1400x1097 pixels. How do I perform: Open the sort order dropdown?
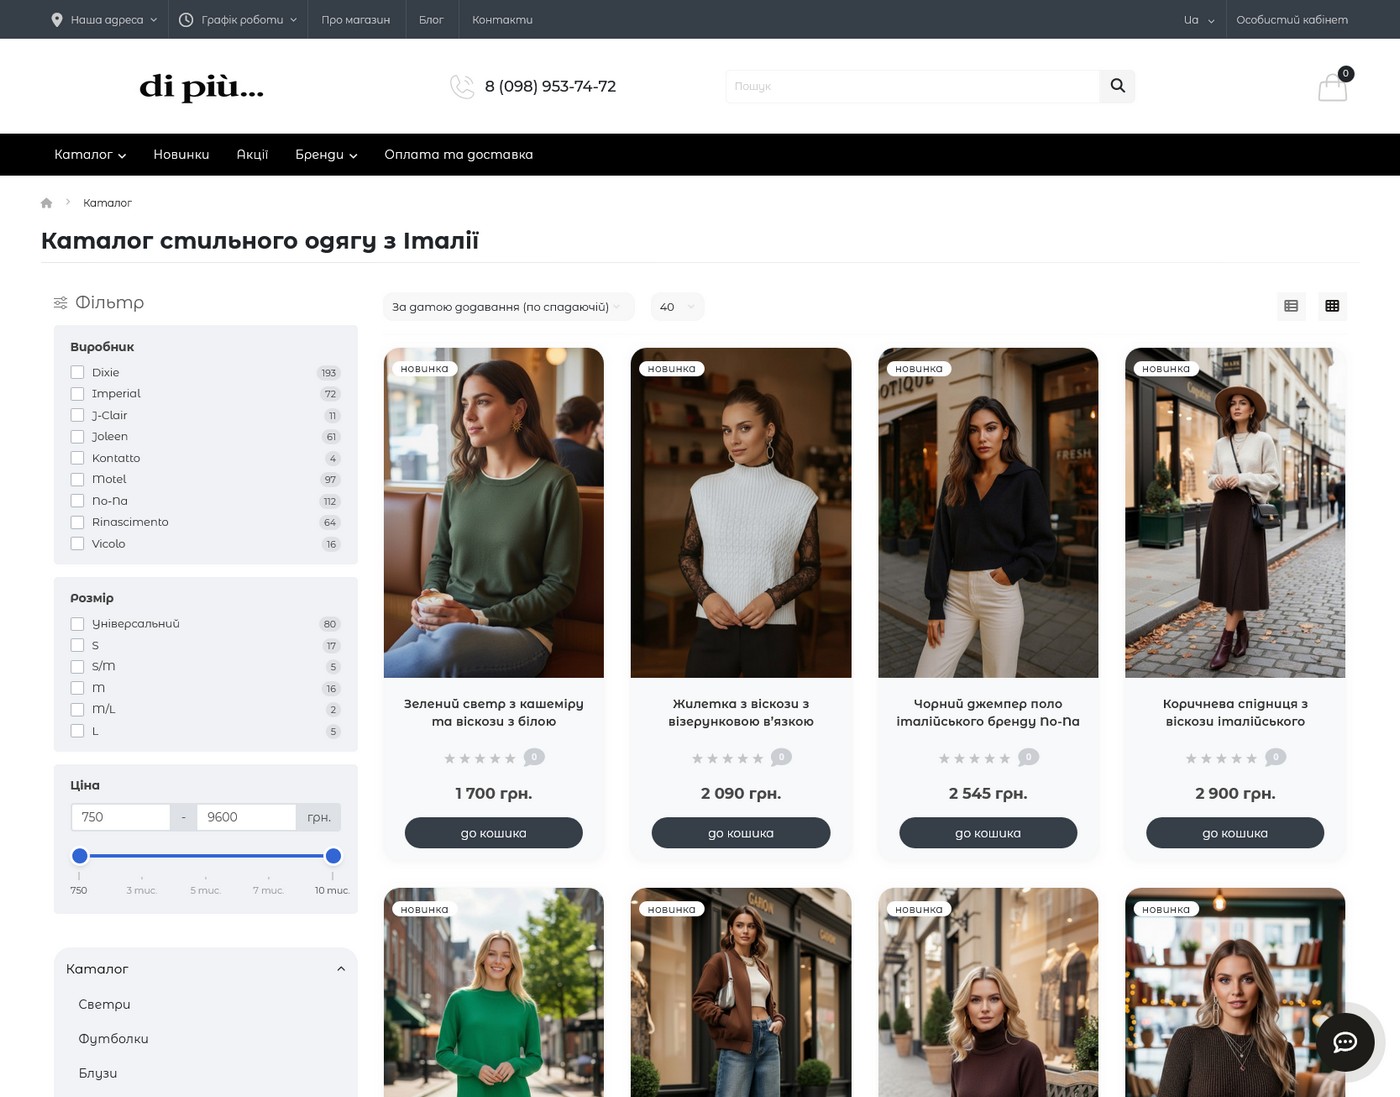507,307
